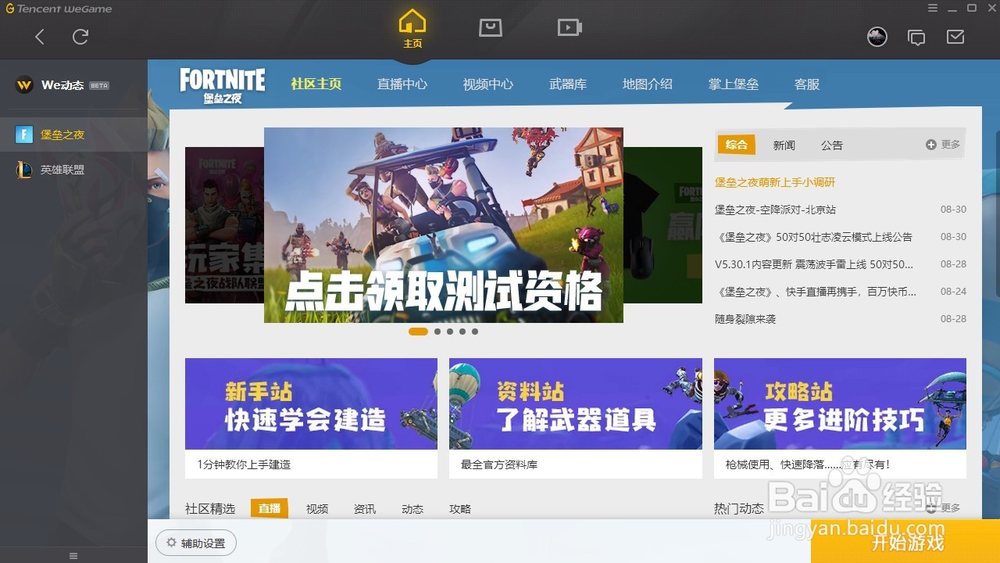
Task: Open the 武器库 tab
Action: [568, 84]
